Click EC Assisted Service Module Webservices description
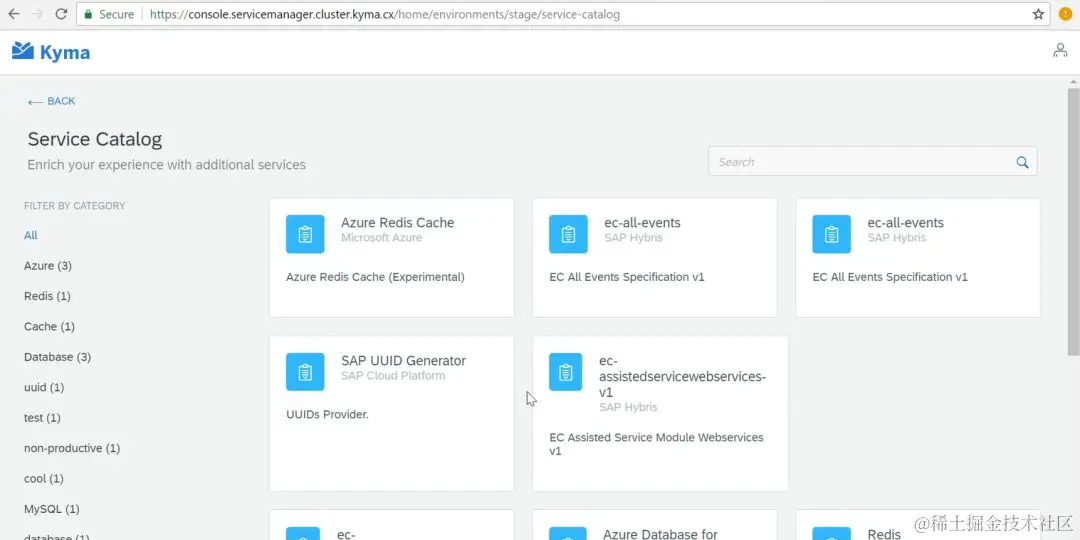 point(656,444)
